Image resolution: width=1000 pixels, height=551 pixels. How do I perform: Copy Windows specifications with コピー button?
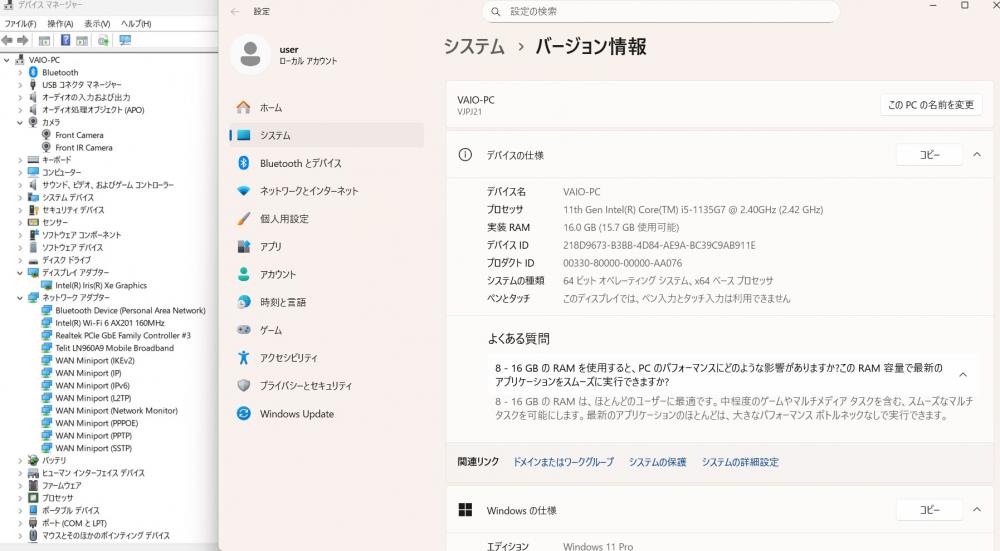(929, 510)
